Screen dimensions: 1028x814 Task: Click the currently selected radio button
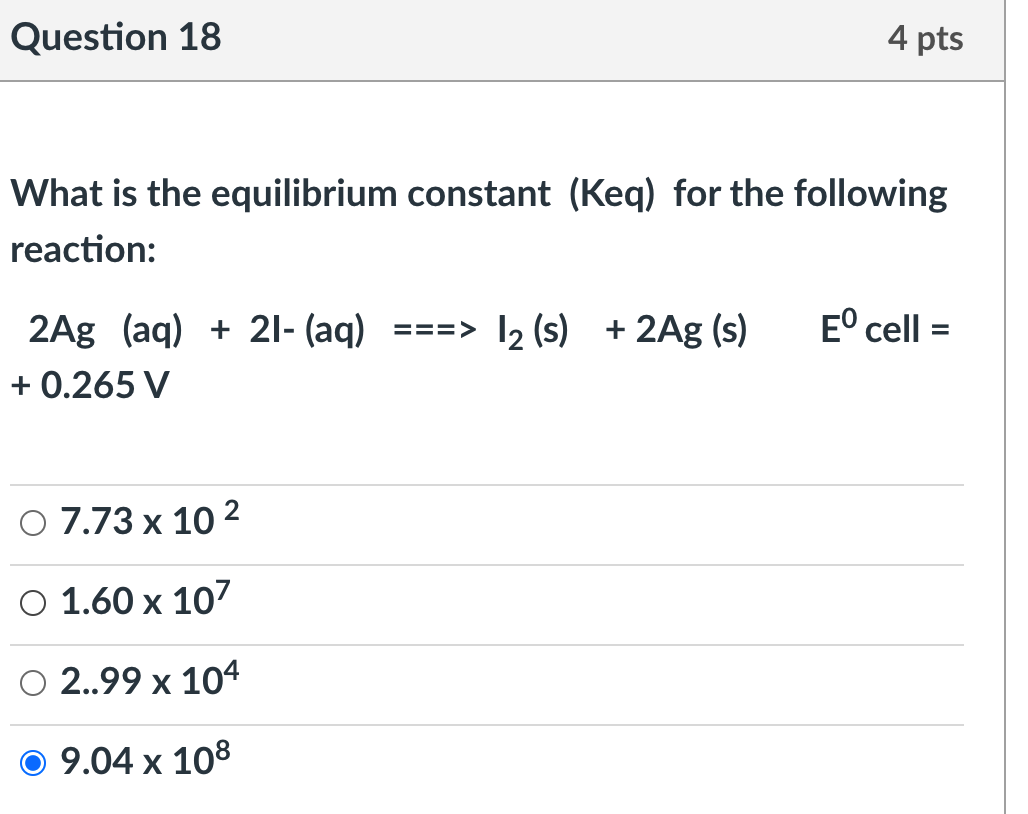pos(33,761)
